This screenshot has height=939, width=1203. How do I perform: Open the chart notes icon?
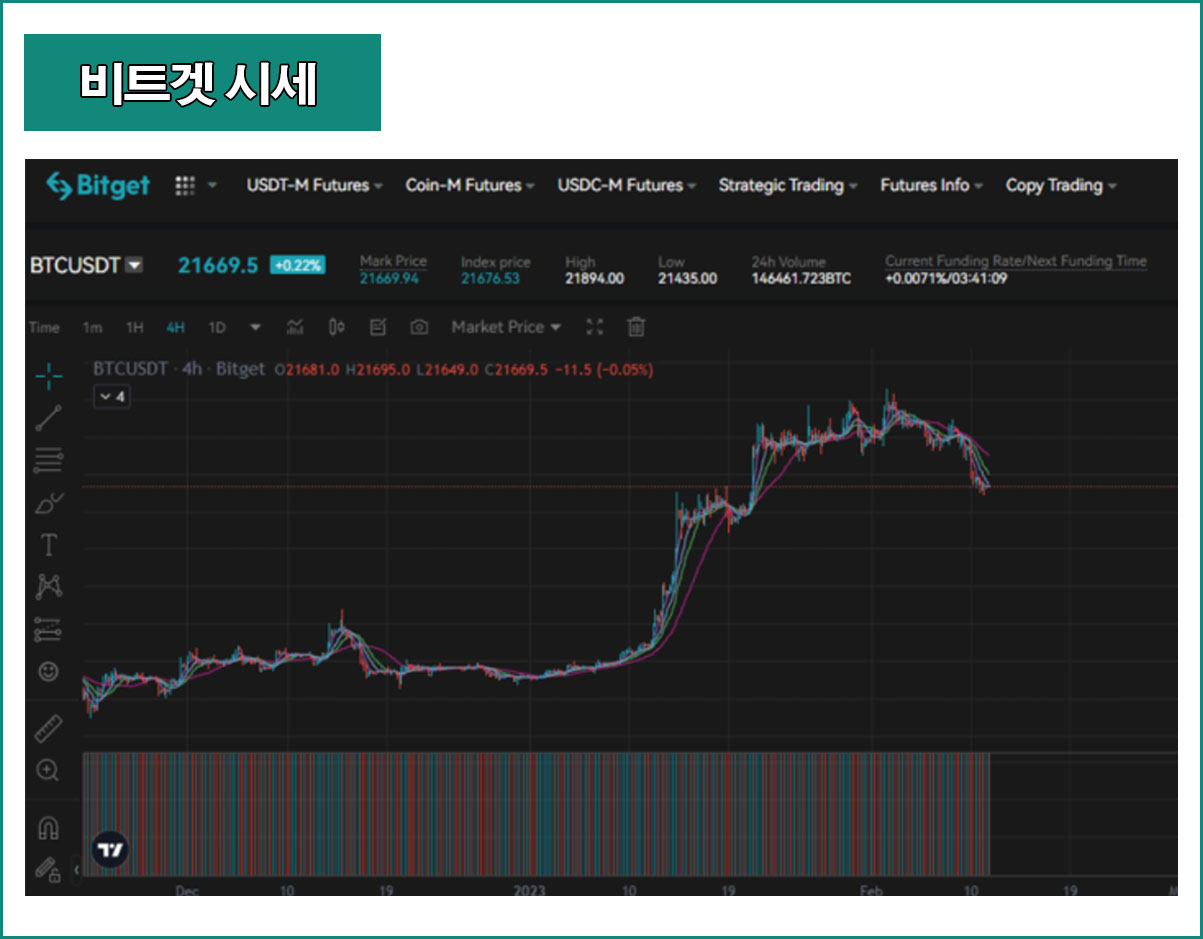pos(378,327)
